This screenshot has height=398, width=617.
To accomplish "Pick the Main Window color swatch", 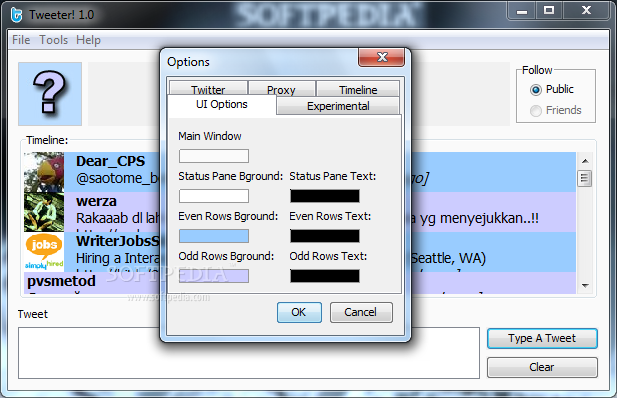I will tap(214, 156).
